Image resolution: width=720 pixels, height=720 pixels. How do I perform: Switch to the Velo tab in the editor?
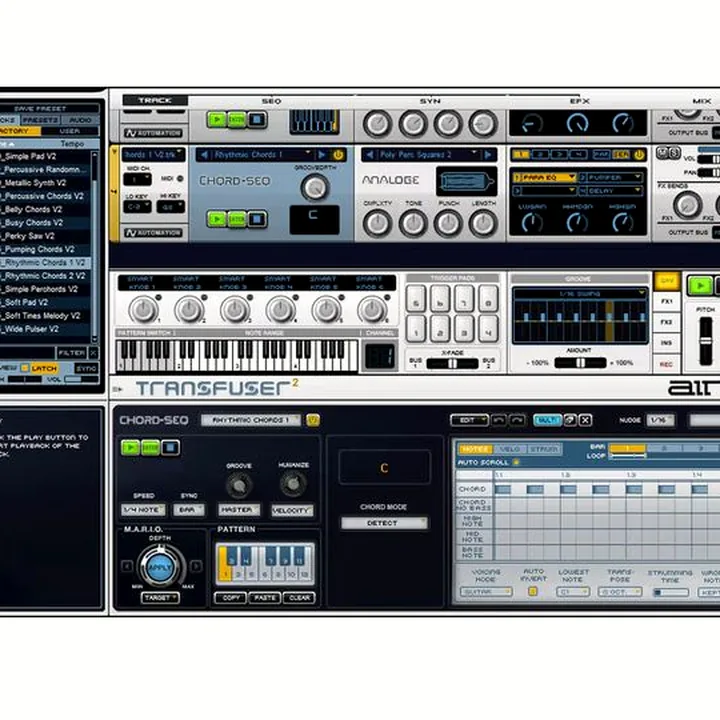510,449
